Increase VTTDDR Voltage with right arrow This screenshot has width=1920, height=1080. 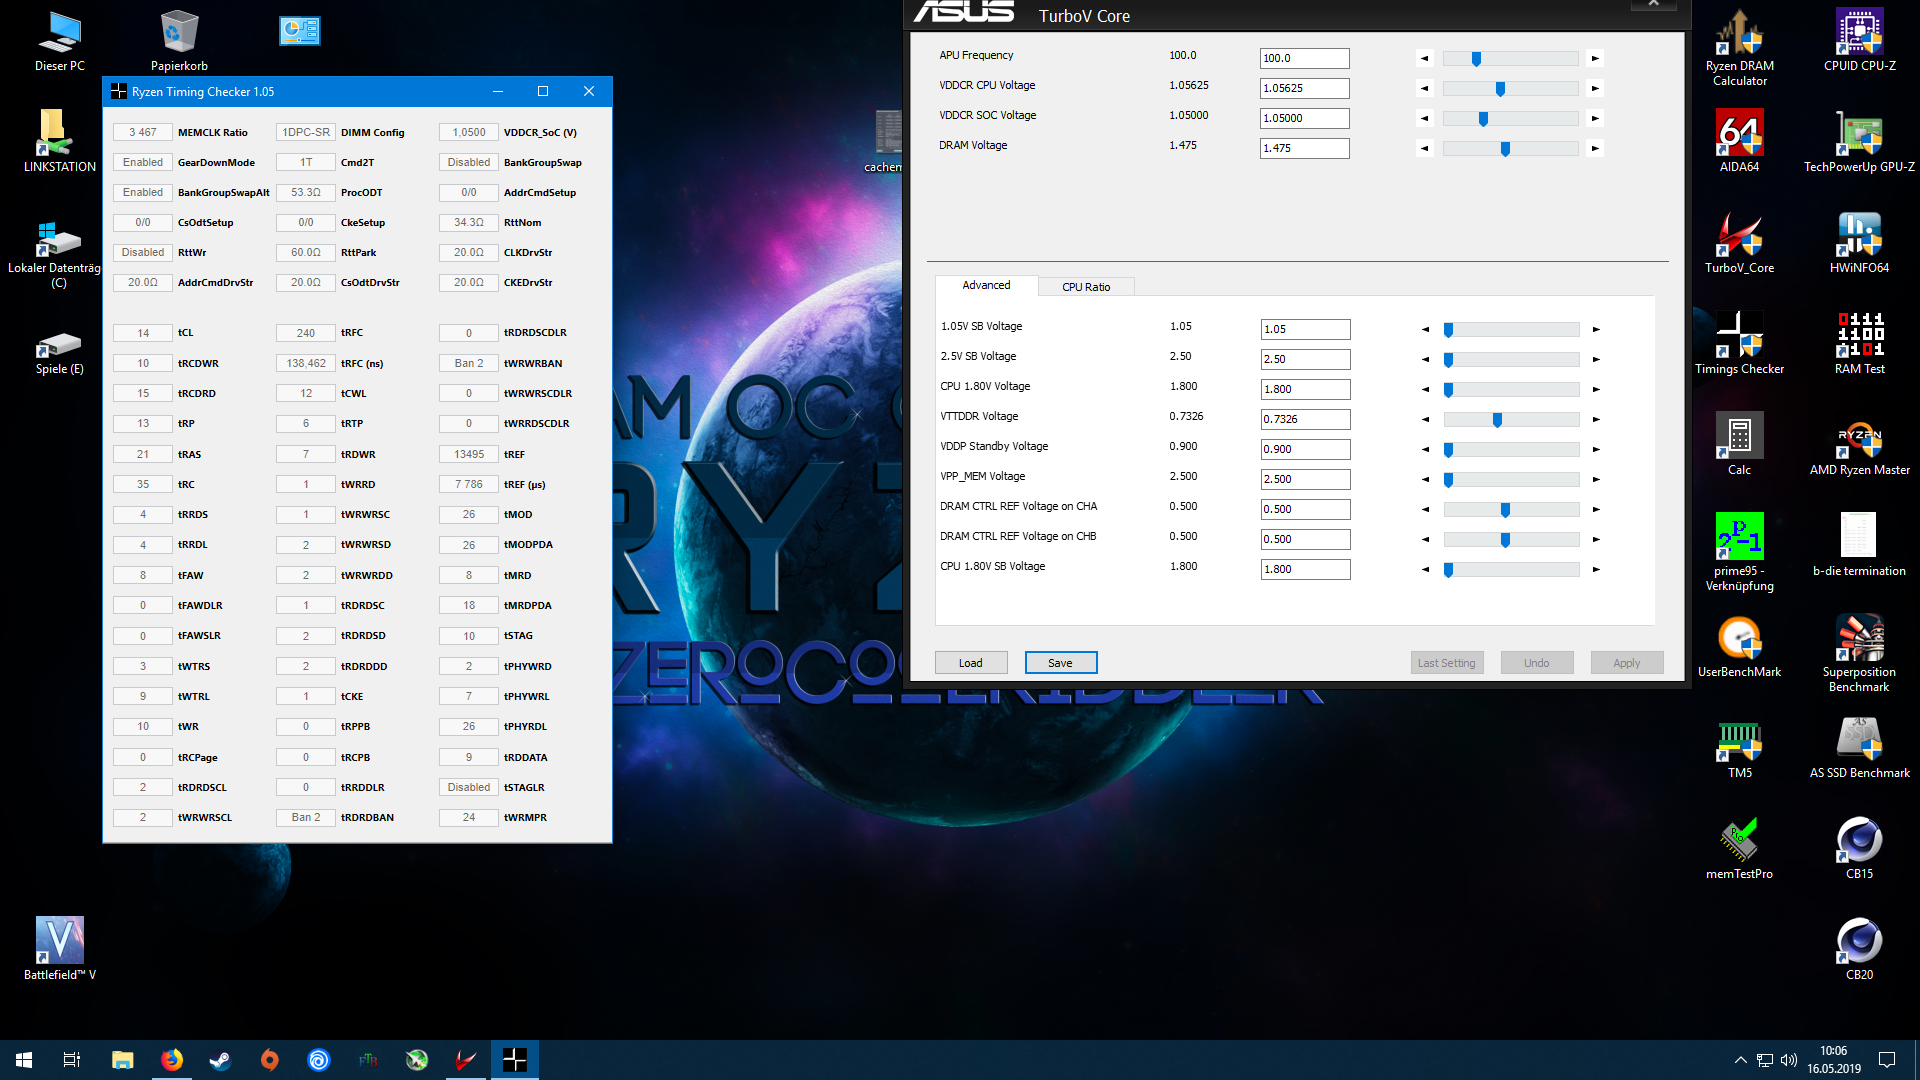click(1596, 420)
